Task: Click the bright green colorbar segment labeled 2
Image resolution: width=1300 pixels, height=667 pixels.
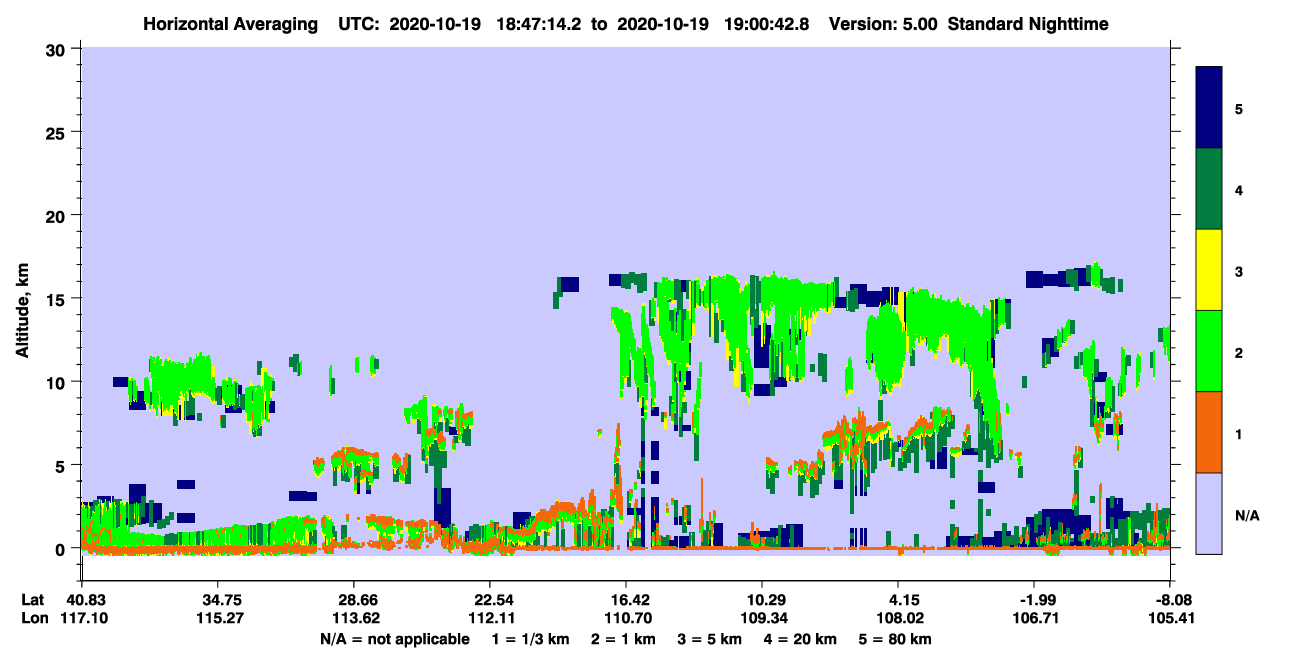Action: 1209,351
